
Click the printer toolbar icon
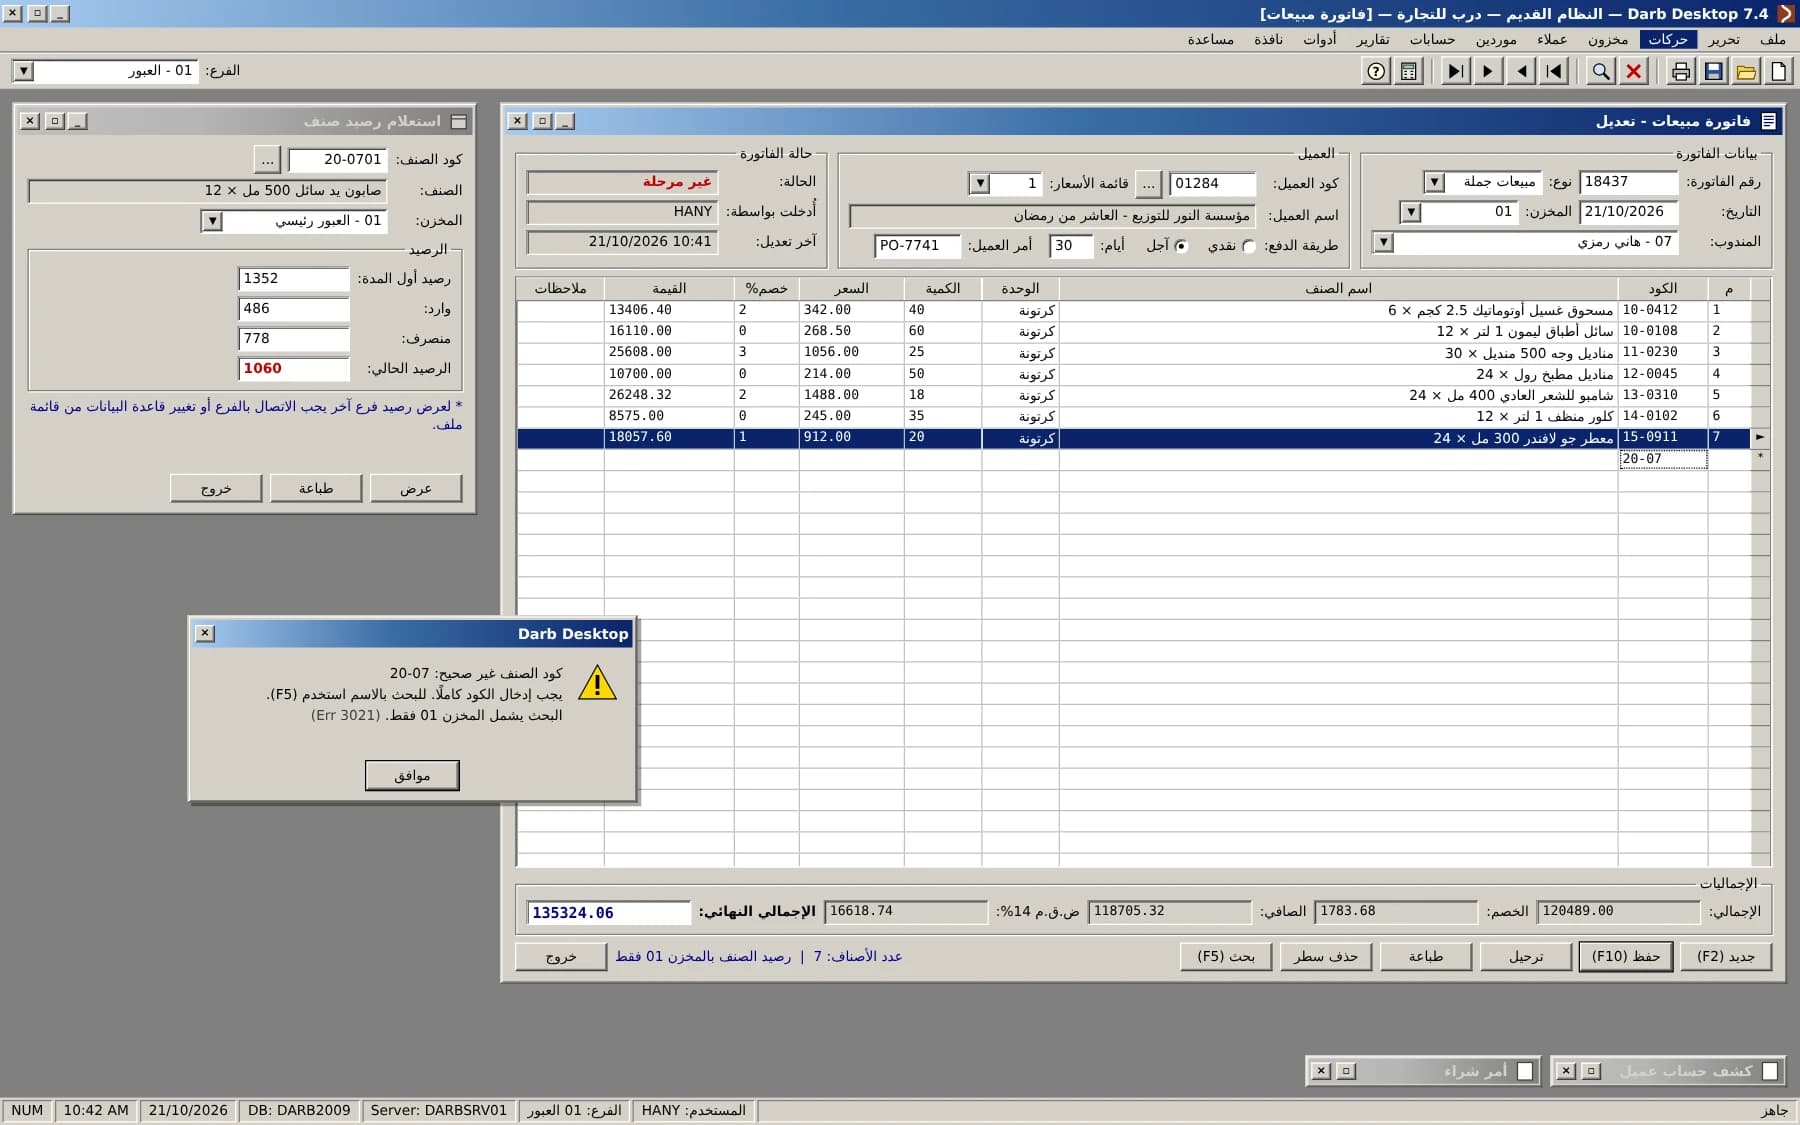pos(1681,71)
